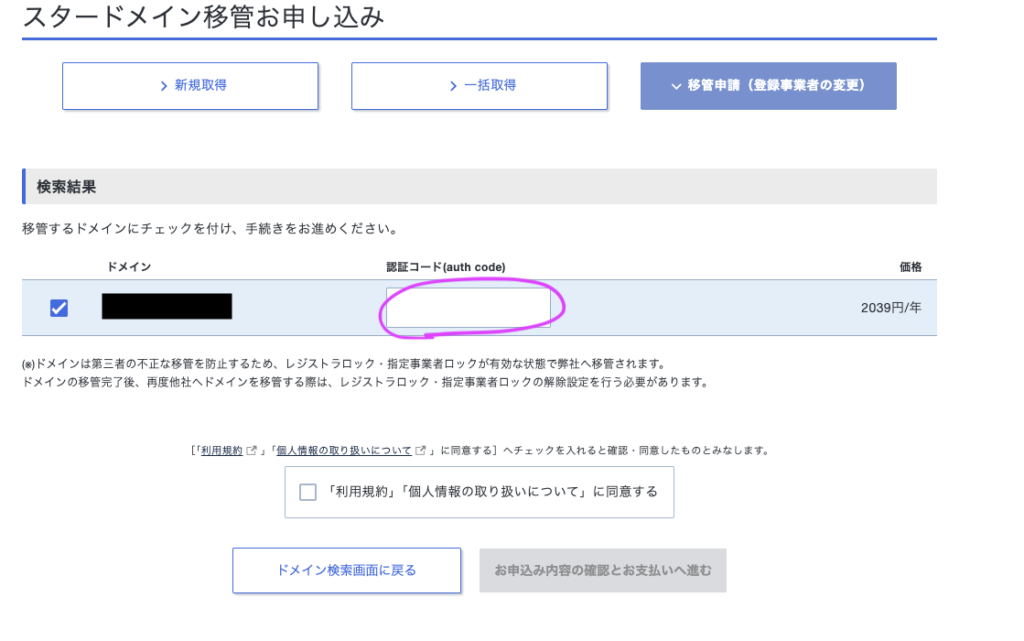The height and width of the screenshot is (641, 1024).
Task: Click the 2039円/年 price text
Action: 891,308
